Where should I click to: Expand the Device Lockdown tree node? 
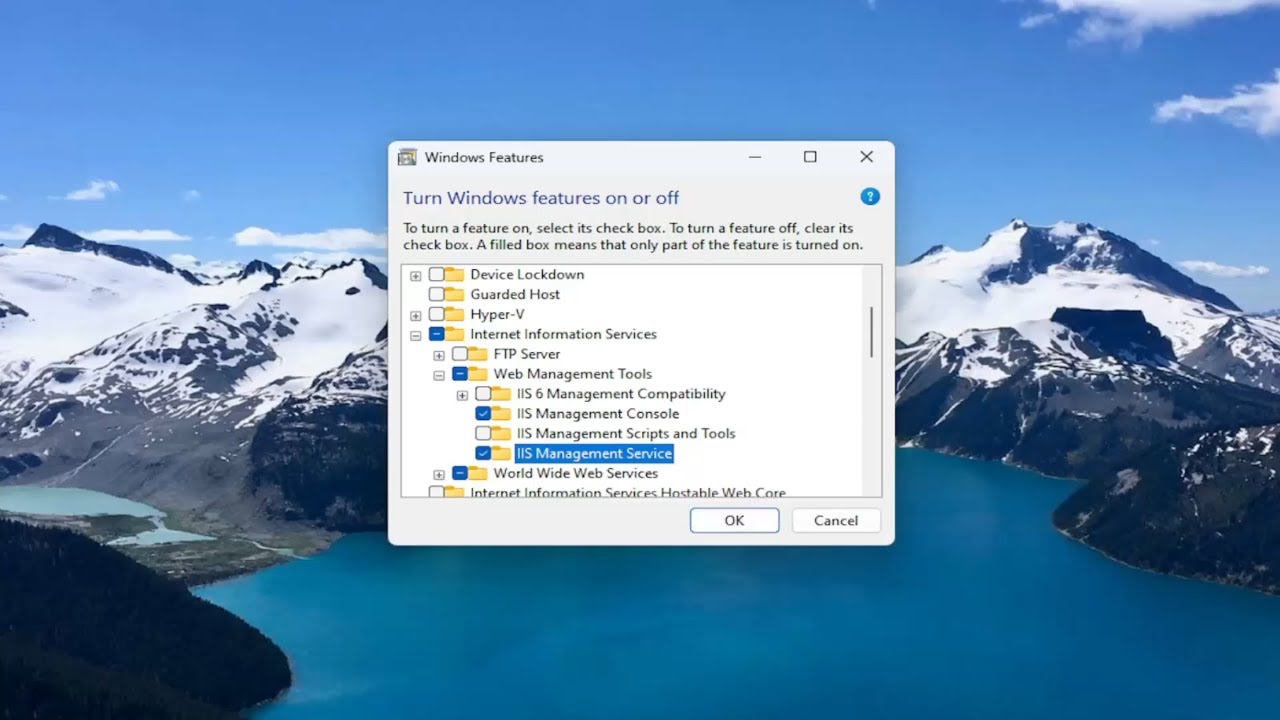(416, 276)
